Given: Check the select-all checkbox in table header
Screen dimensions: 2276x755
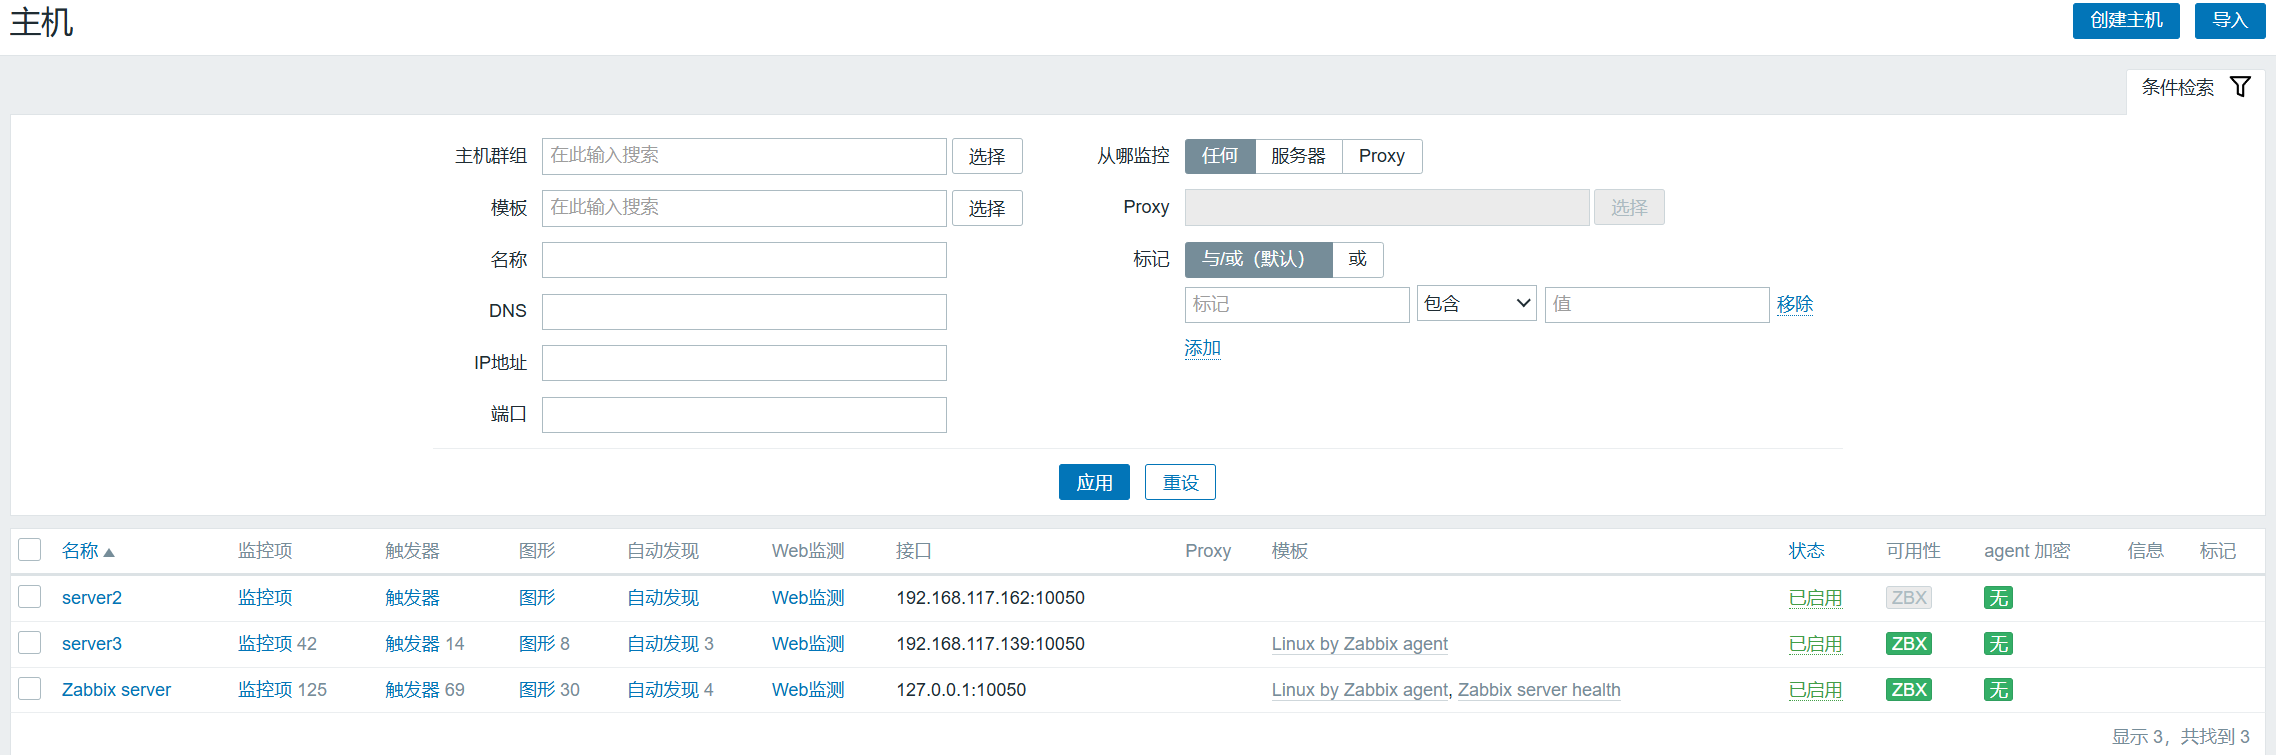Looking at the screenshot, I should point(30,550).
